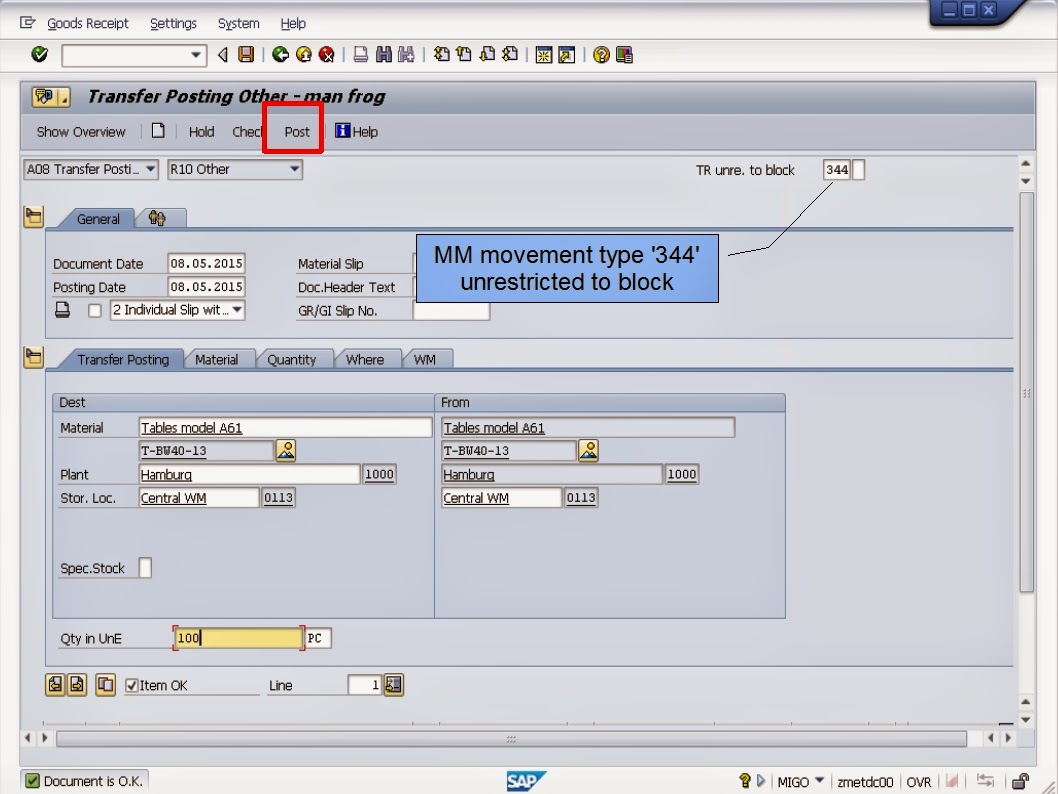Image resolution: width=1058 pixels, height=794 pixels.
Task: Click the Find (binoculars) icon
Action: tap(386, 55)
